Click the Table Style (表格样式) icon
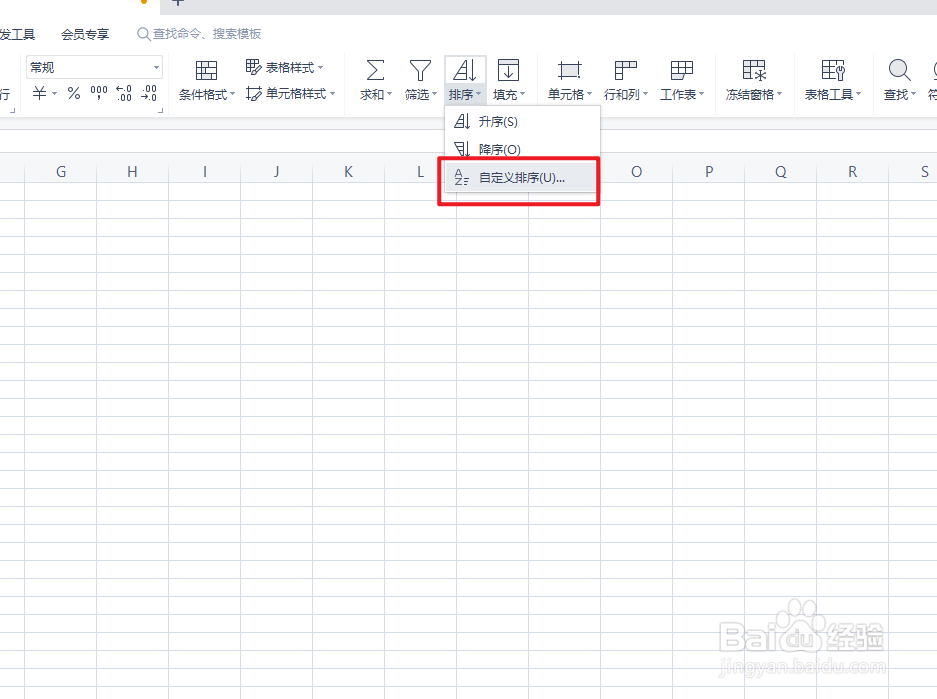 pos(253,67)
